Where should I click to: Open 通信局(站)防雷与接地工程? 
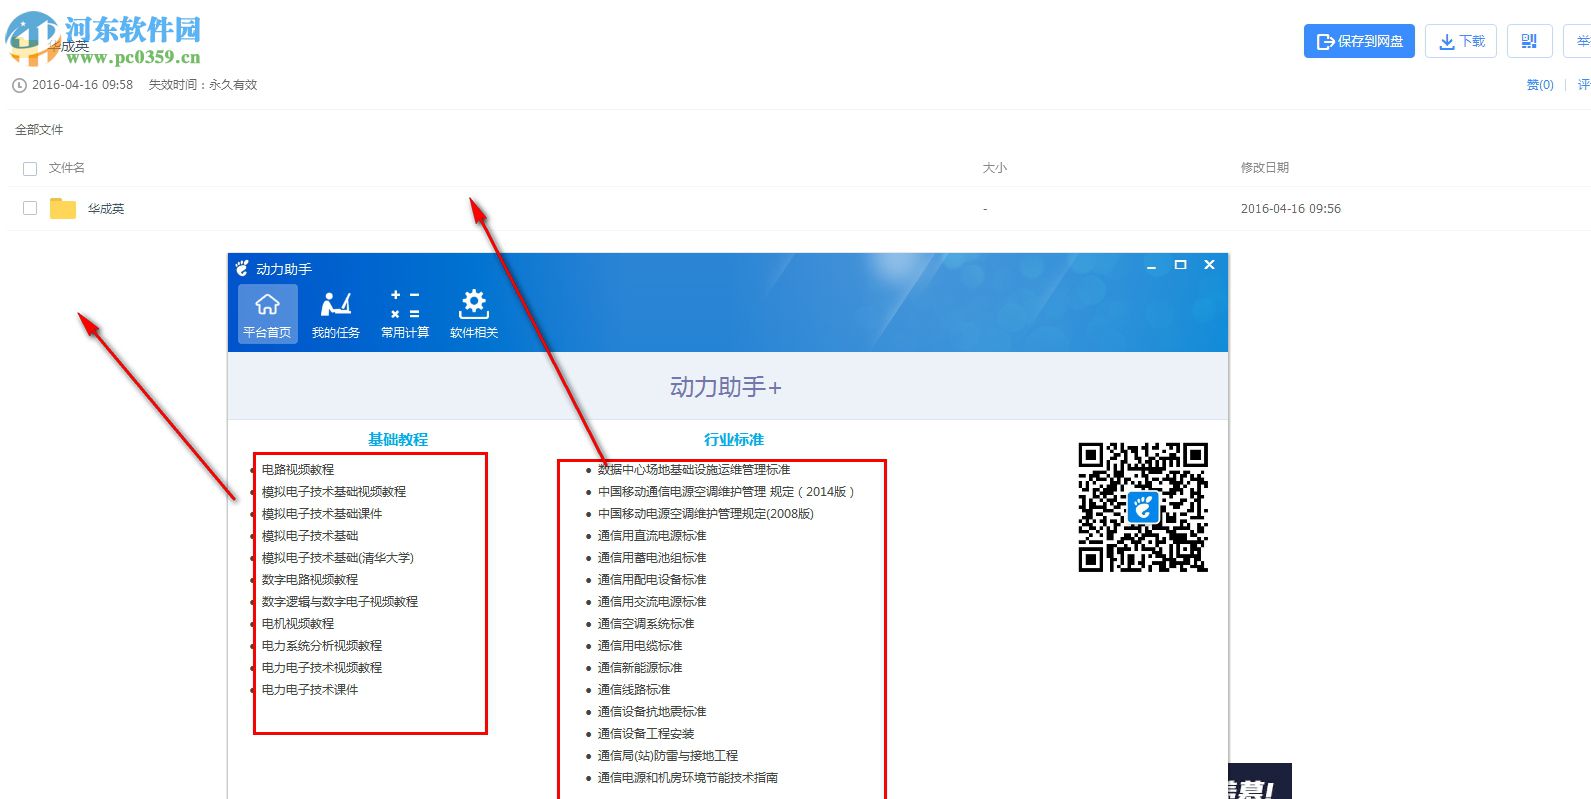[668, 756]
